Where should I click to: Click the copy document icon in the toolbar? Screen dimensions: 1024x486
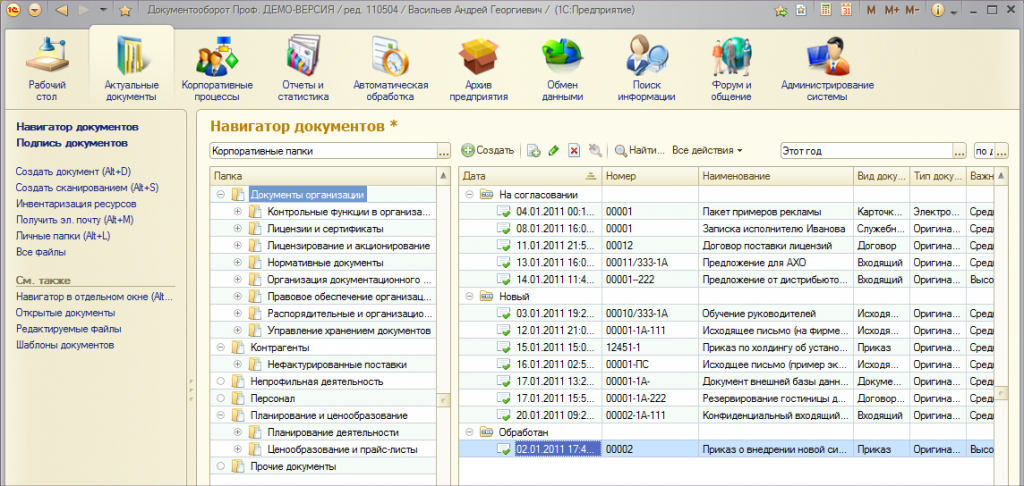533,150
